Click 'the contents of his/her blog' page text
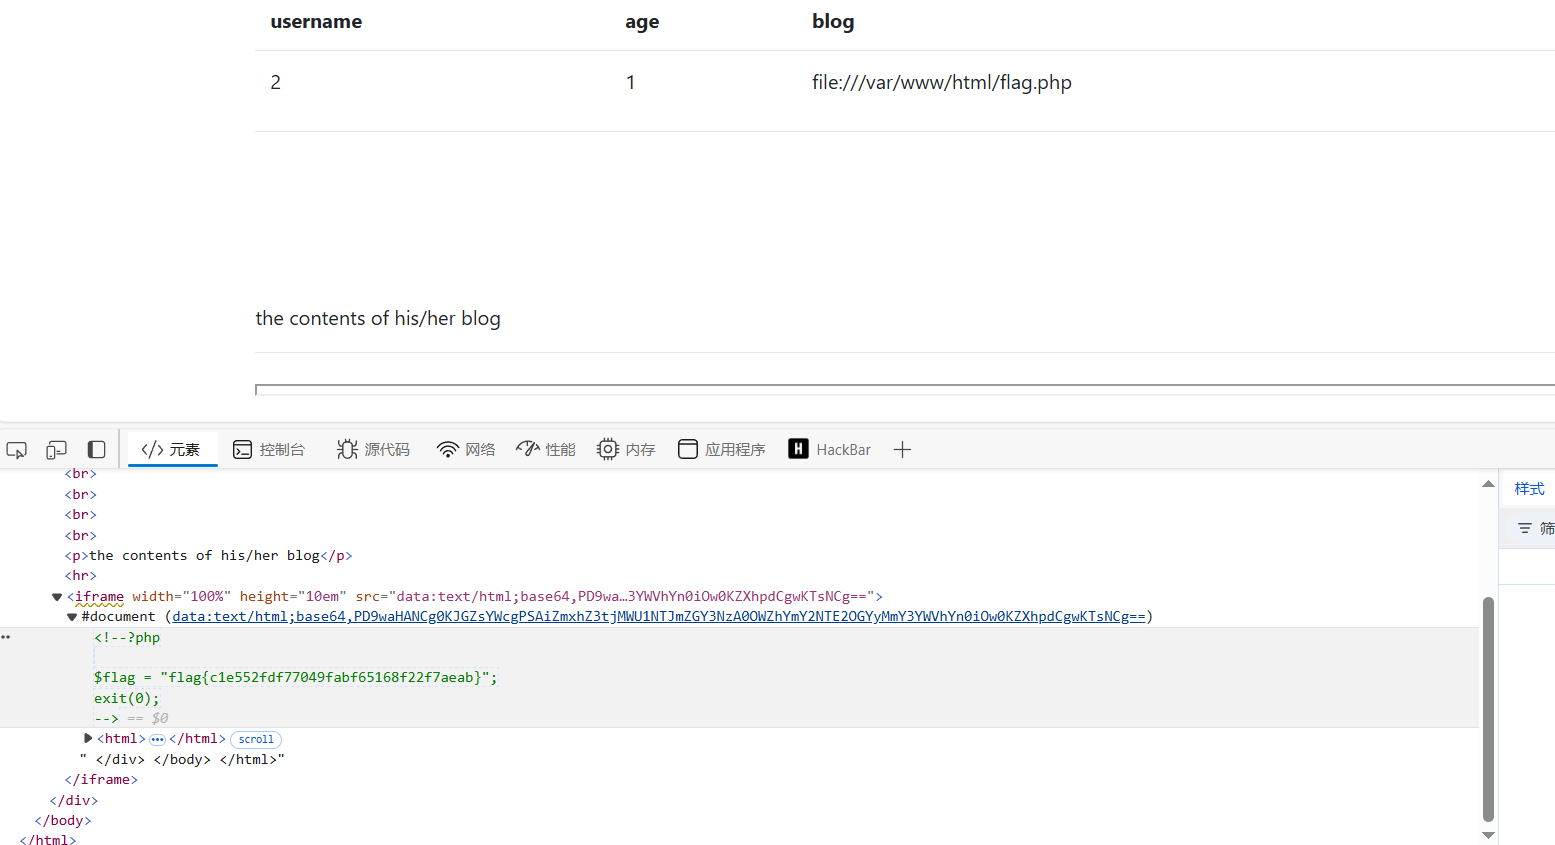 tap(378, 319)
